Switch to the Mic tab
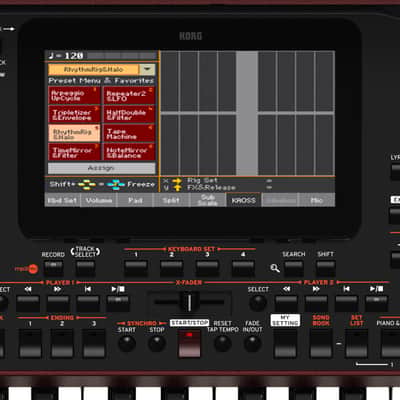The image size is (400, 400). [317, 200]
